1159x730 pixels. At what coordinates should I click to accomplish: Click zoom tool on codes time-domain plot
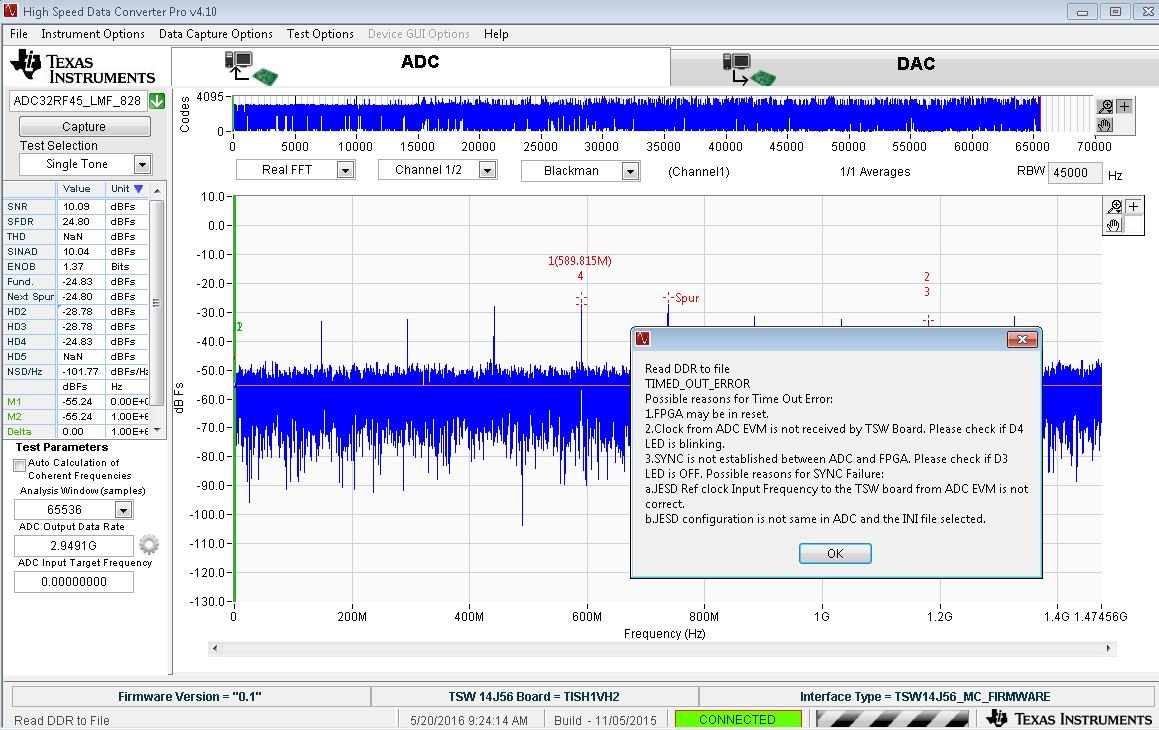tap(1105, 106)
